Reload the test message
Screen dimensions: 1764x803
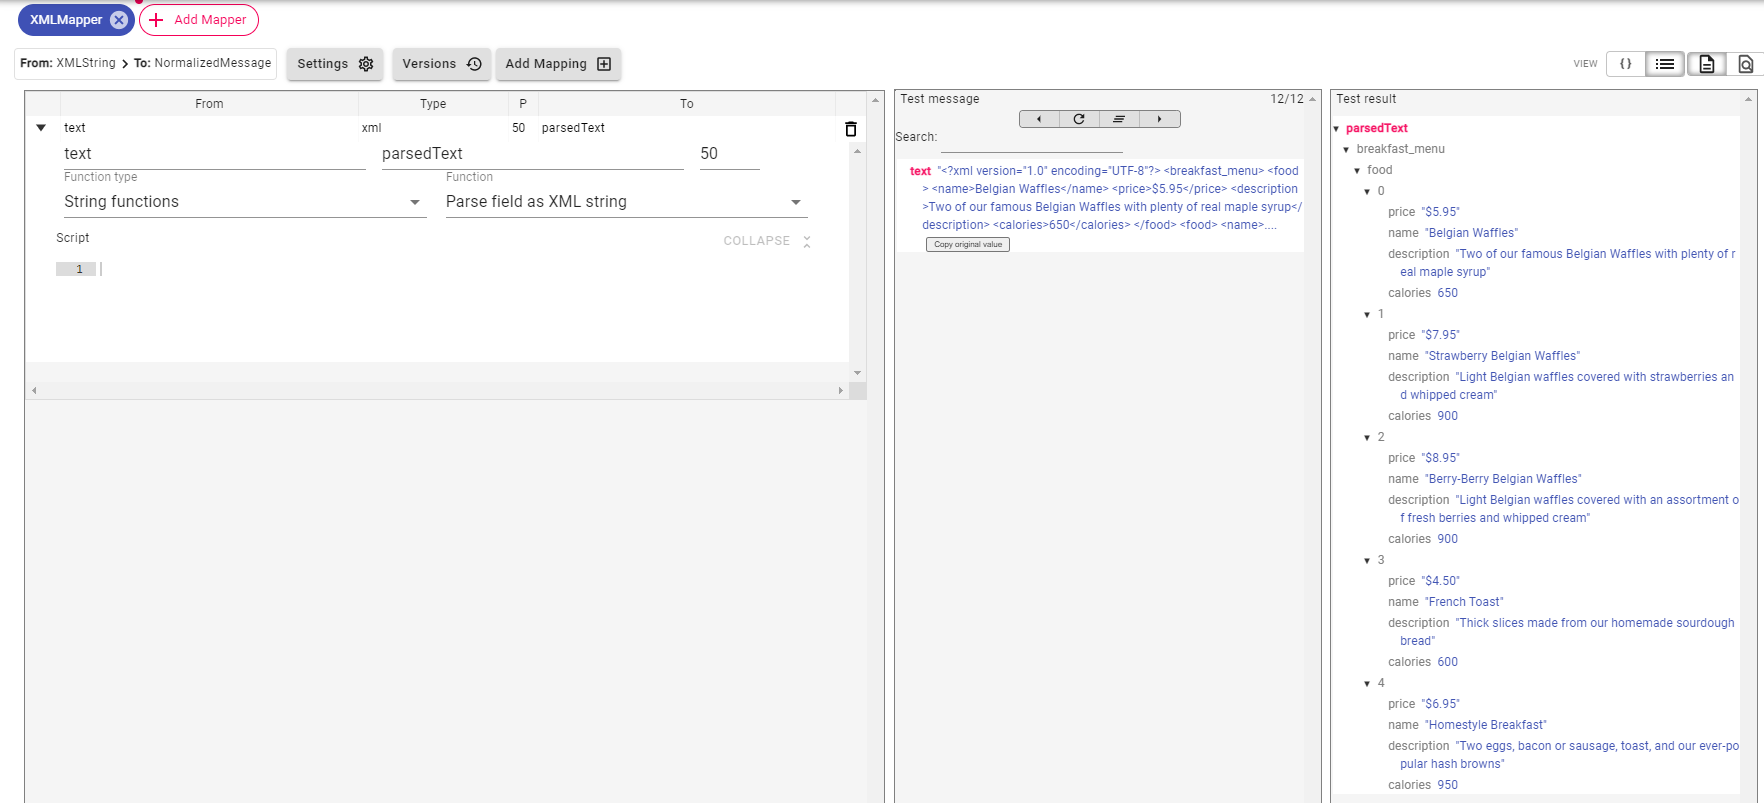[x=1079, y=119]
